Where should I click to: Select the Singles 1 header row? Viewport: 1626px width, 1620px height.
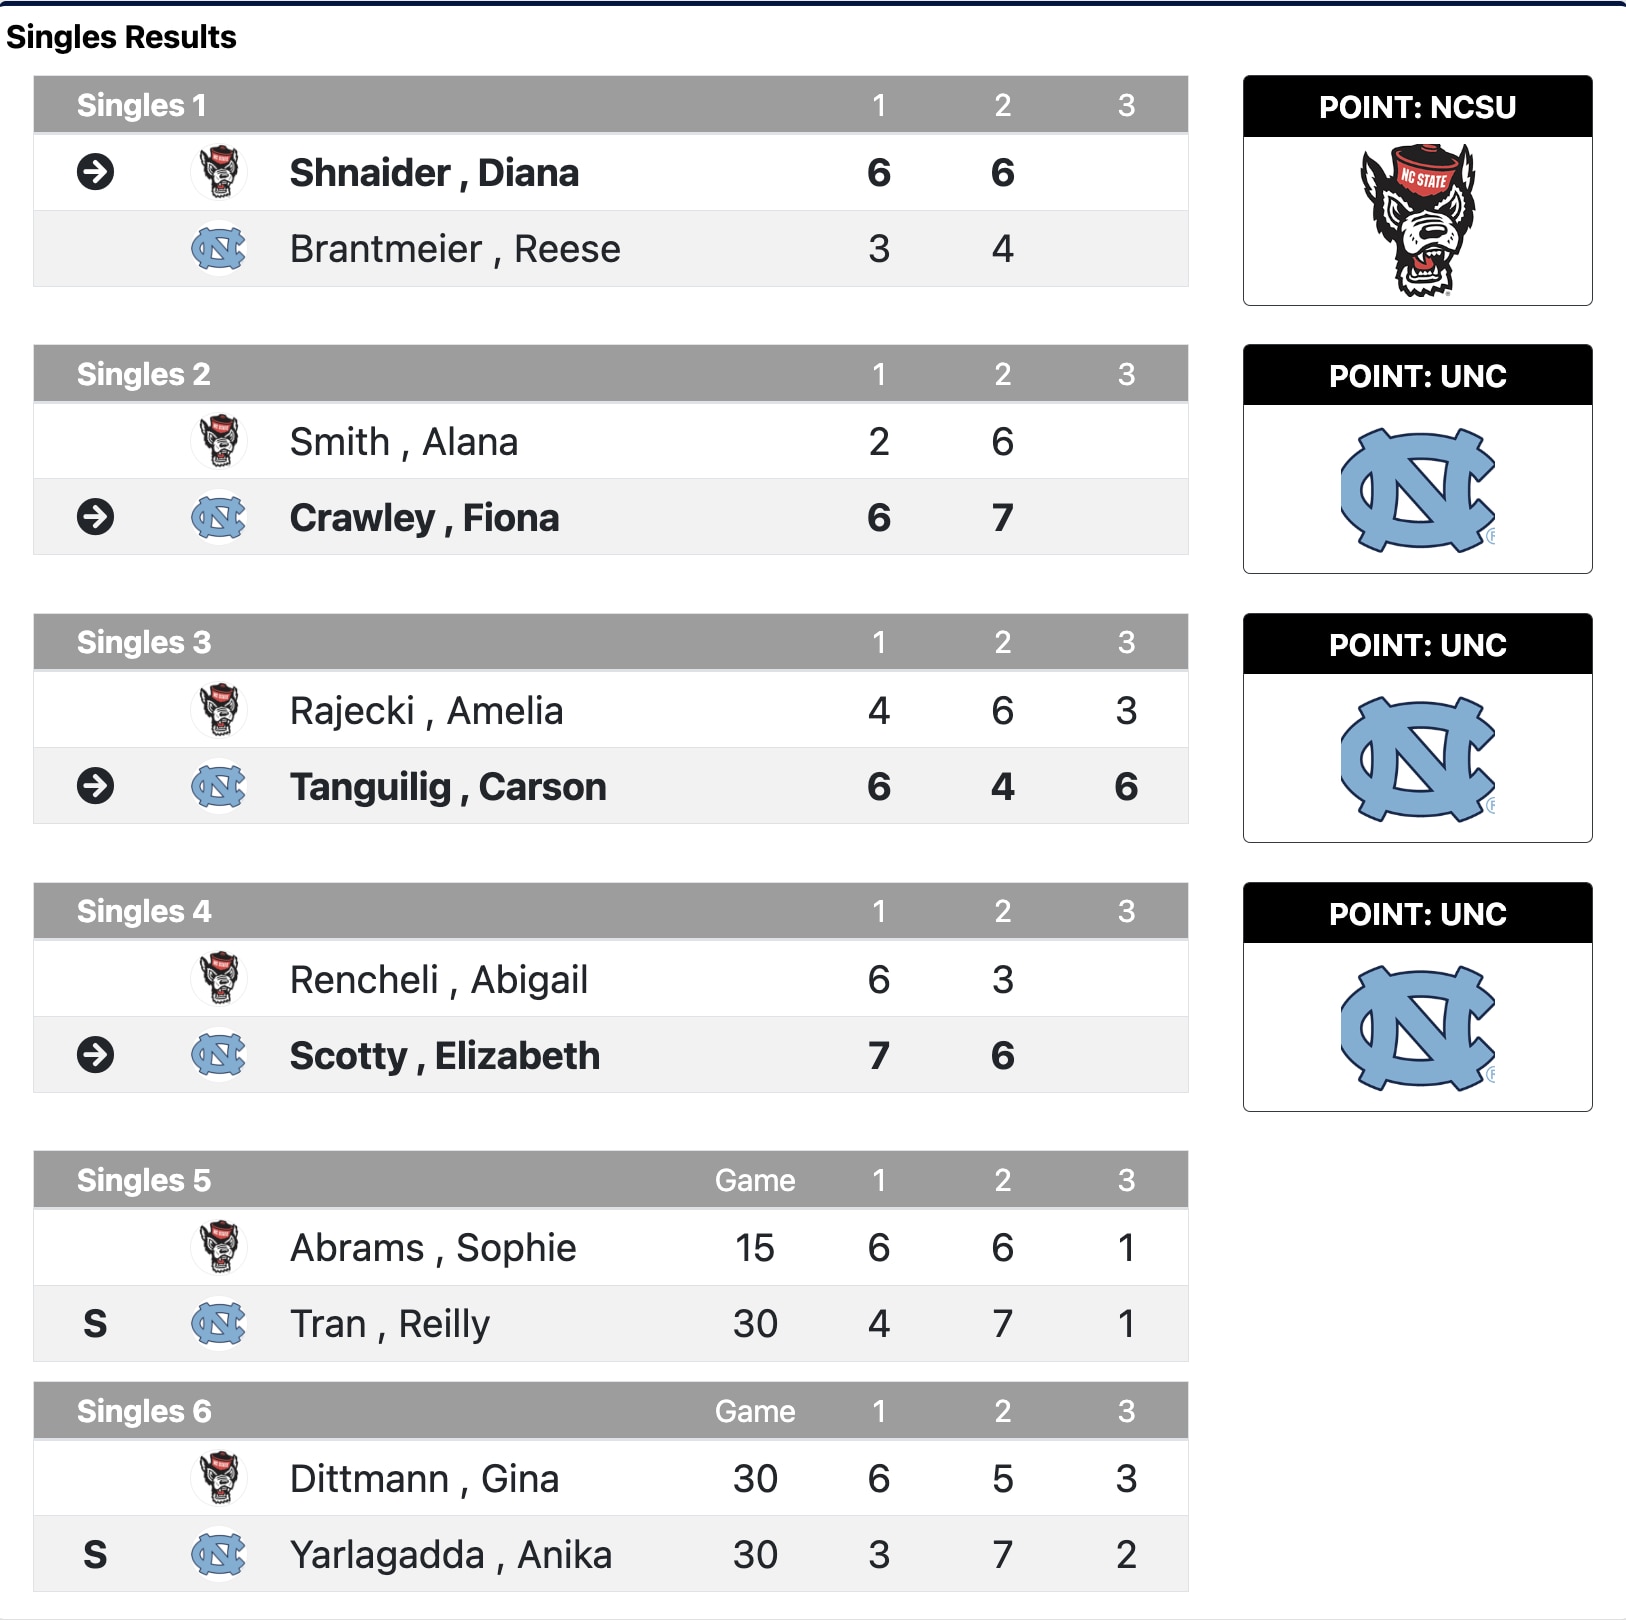pyautogui.click(x=610, y=105)
